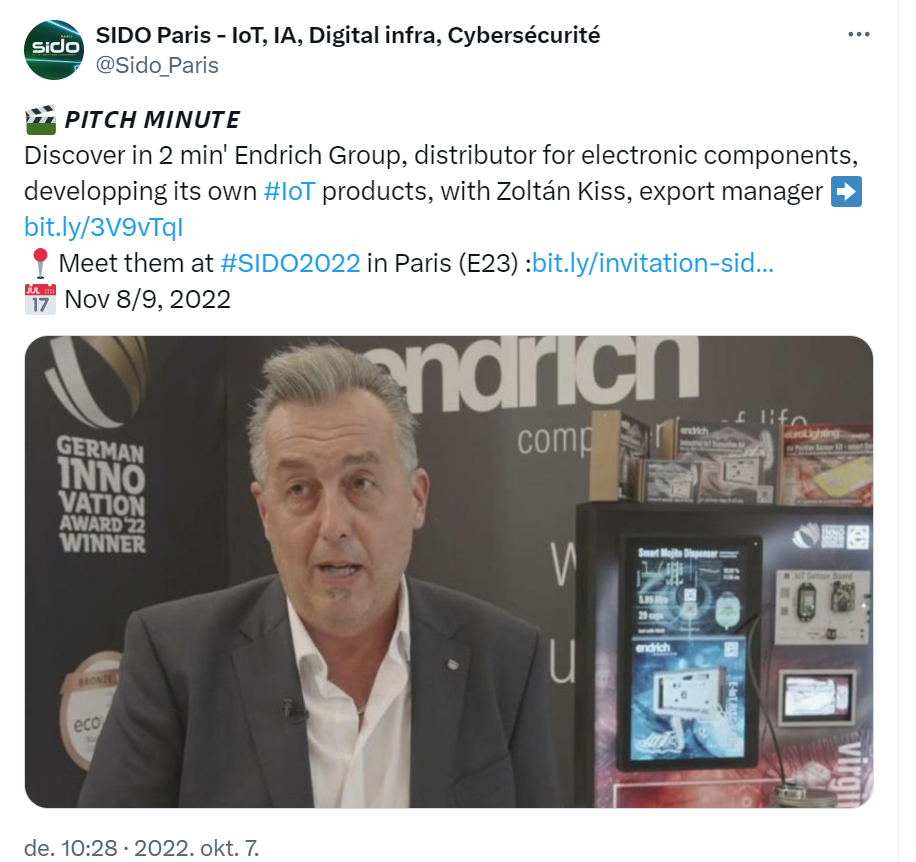This screenshot has height=862, width=916.
Task: Open the #IoT hashtag
Action: [289, 191]
